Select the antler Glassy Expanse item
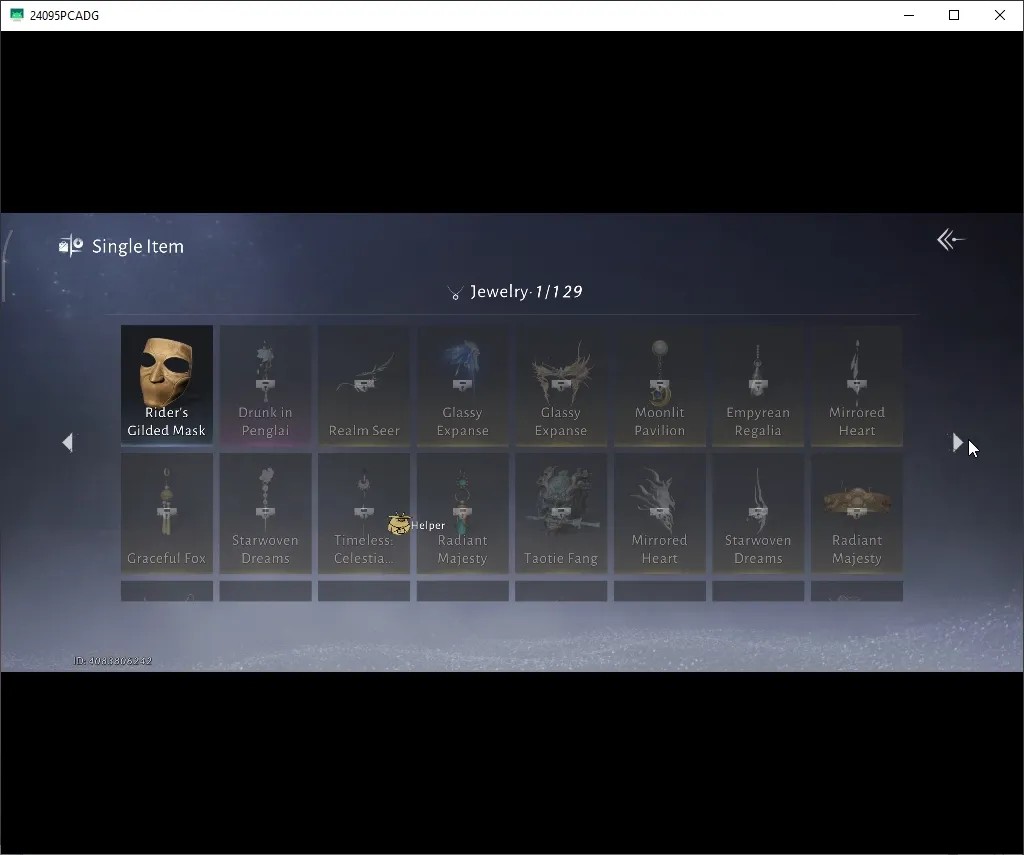The image size is (1024, 855). [561, 385]
